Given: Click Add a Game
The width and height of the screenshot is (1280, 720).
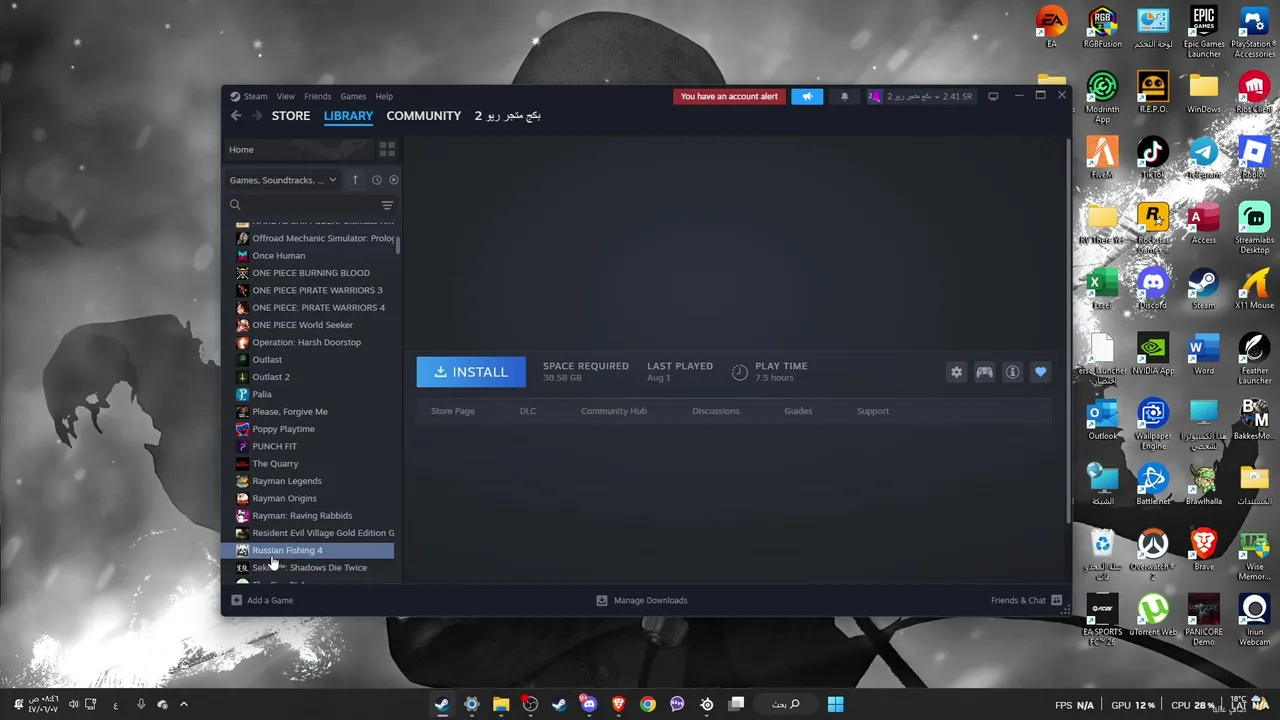Looking at the screenshot, I should coord(262,601).
